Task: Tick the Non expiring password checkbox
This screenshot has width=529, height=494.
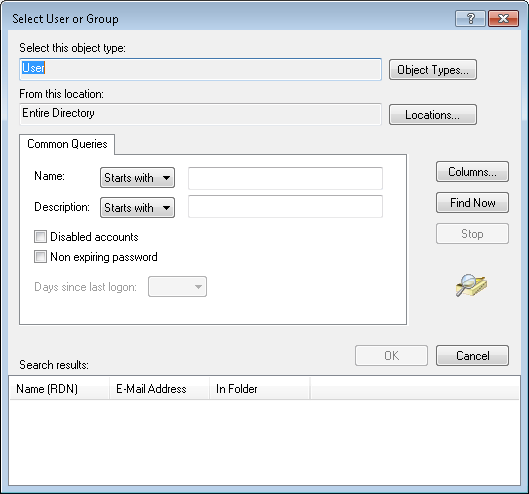Action: [x=40, y=257]
